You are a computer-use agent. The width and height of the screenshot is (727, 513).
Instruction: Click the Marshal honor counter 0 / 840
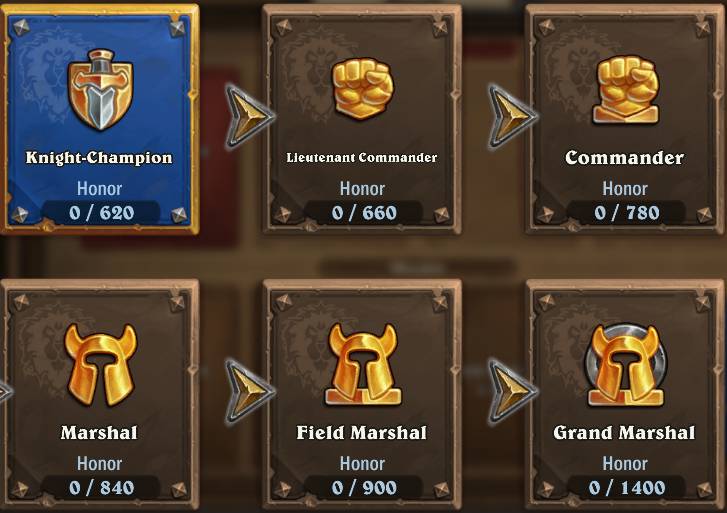101,487
